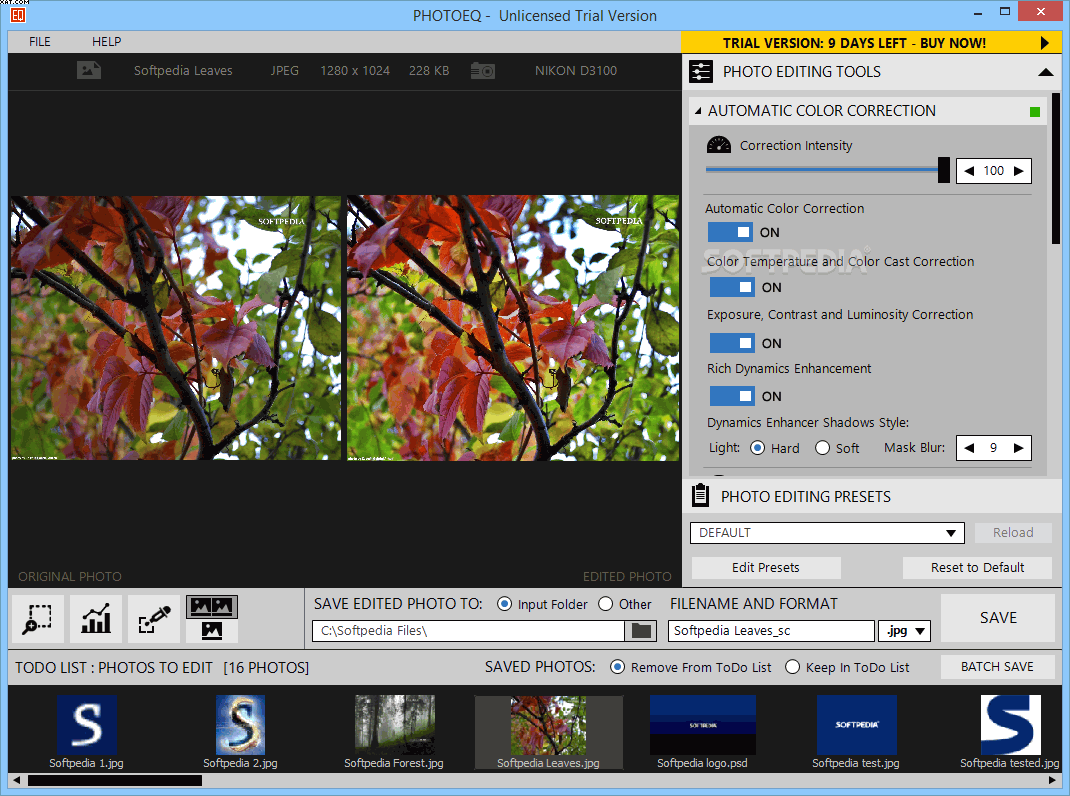Click the Correction Intensity gauge icon
This screenshot has height=796, width=1070.
(x=719, y=145)
